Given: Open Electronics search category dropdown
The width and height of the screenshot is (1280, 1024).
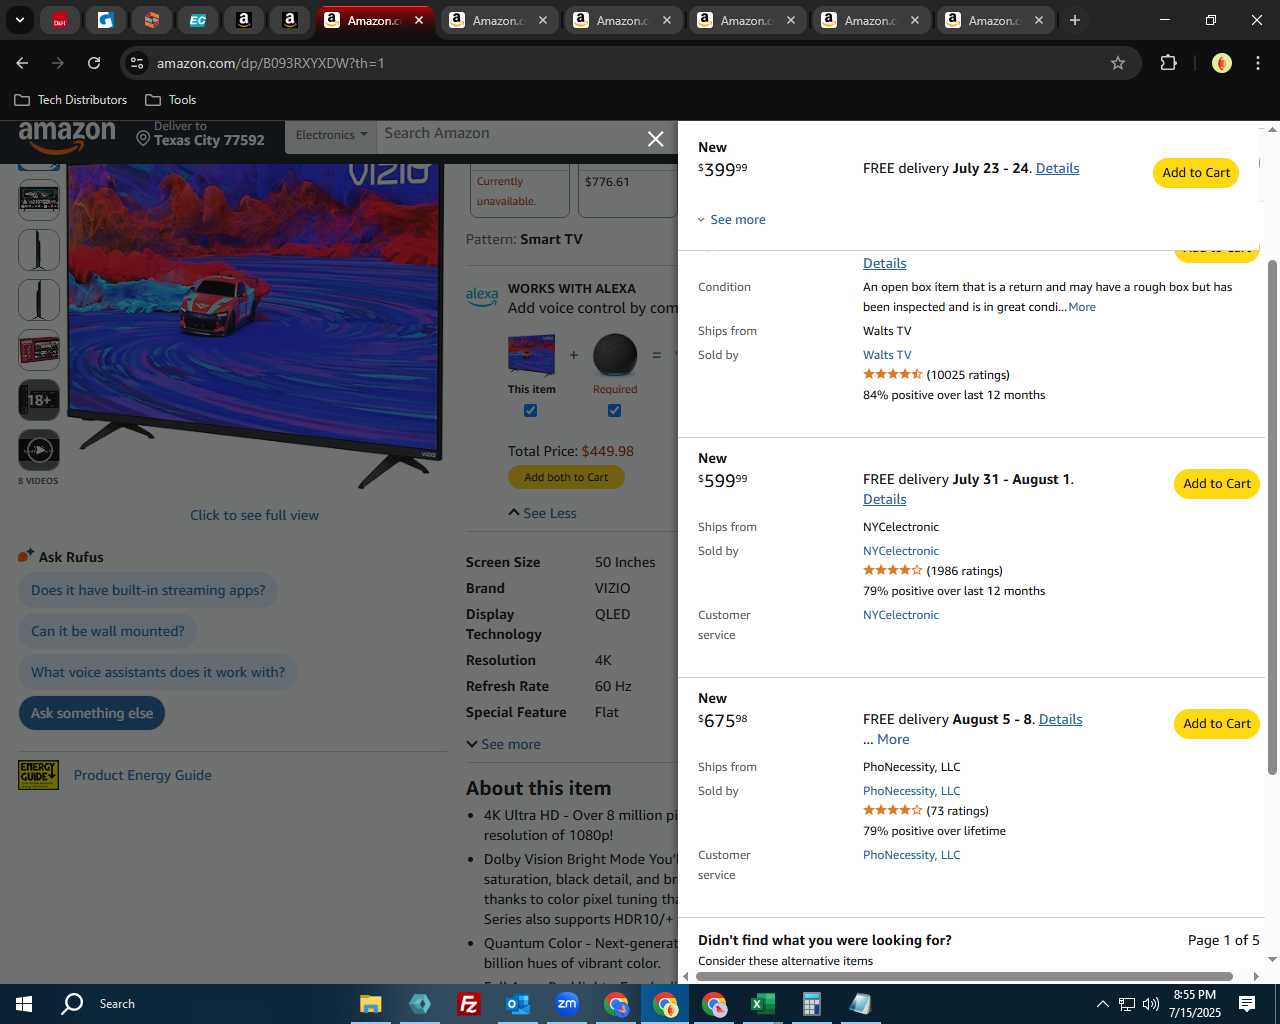Looking at the screenshot, I should point(331,135).
